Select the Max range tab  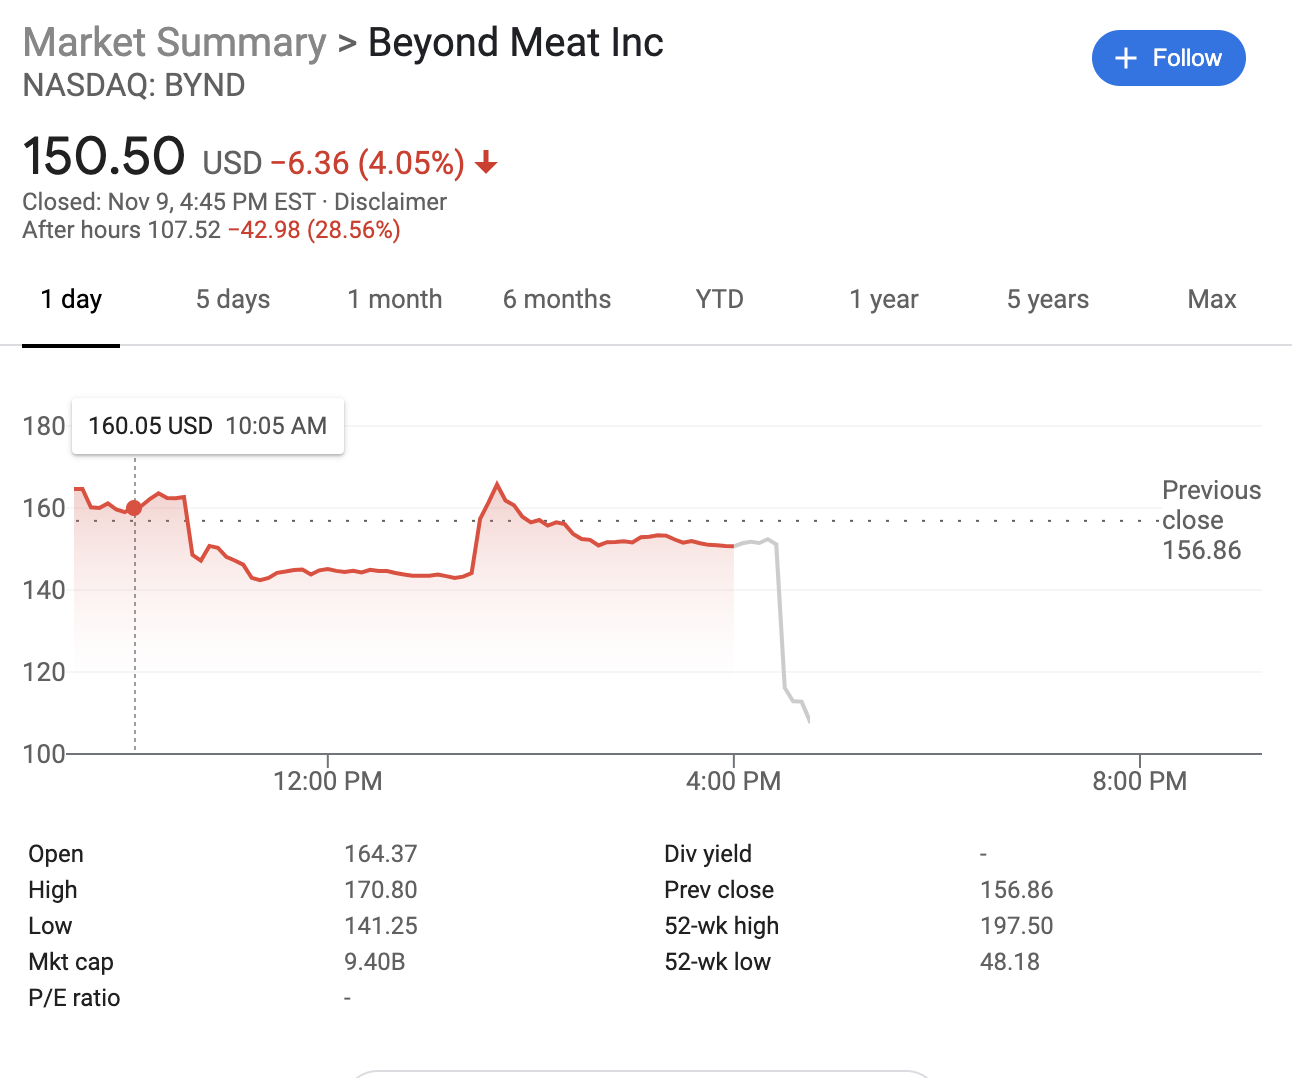point(1212,300)
